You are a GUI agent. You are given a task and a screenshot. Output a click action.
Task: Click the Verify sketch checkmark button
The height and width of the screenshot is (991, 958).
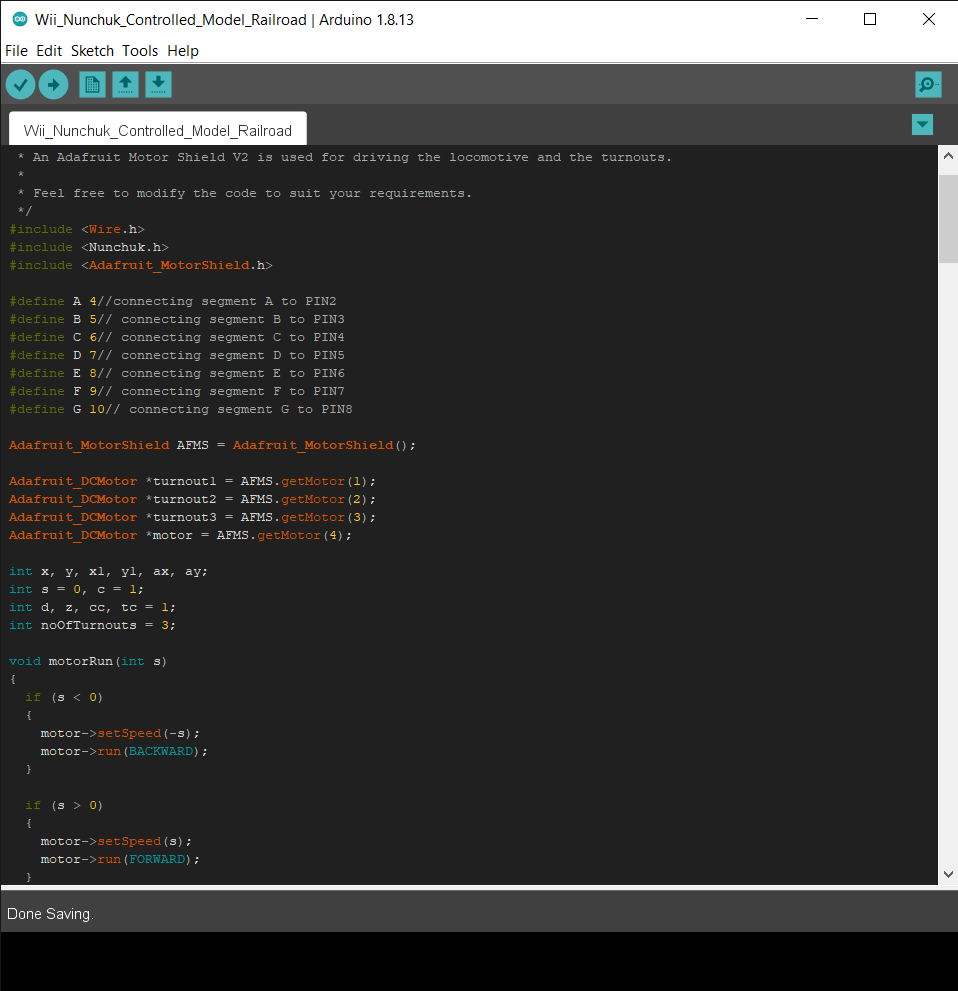pos(20,85)
